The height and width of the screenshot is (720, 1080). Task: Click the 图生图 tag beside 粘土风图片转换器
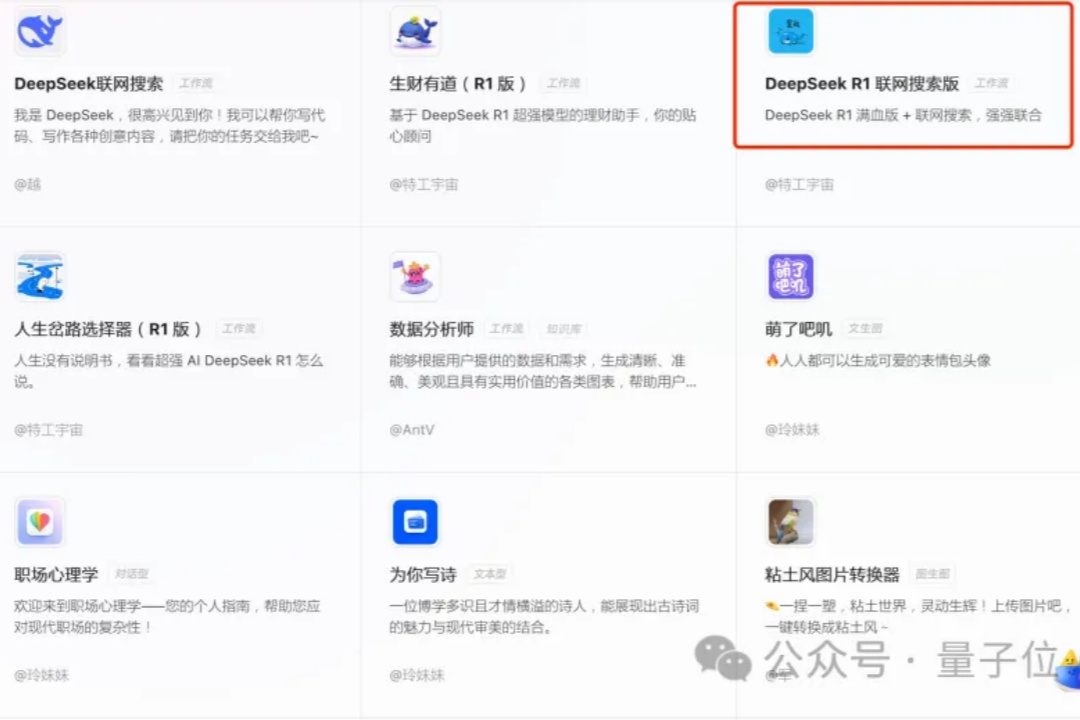pyautogui.click(x=933, y=574)
